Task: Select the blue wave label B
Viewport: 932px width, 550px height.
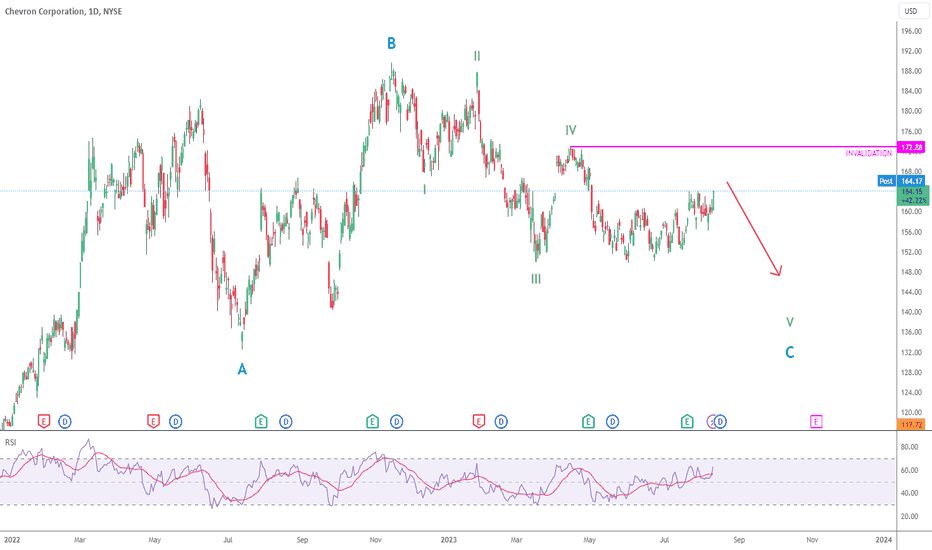Action: [391, 43]
